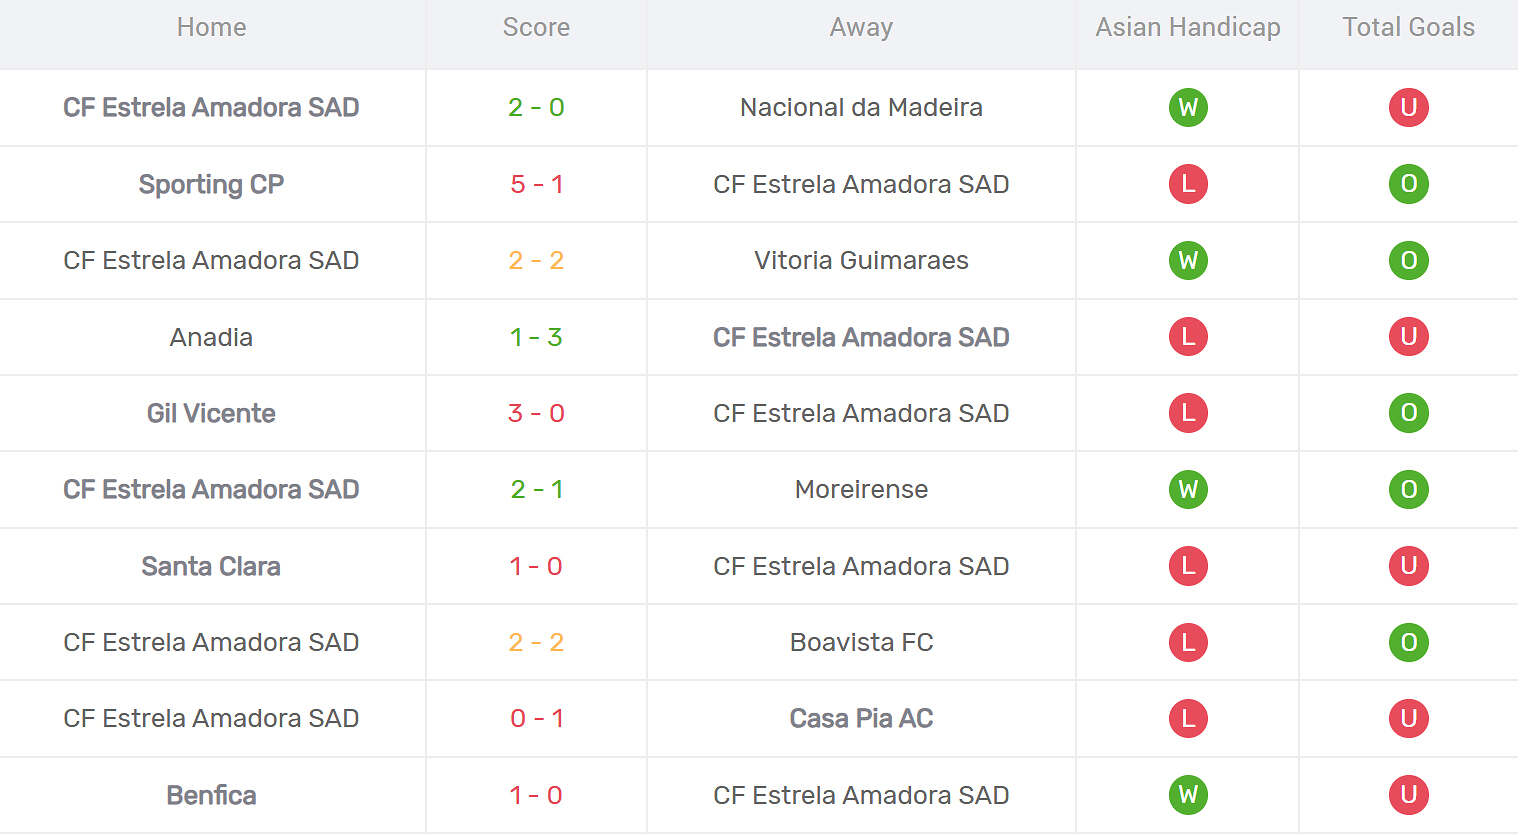This screenshot has height=835, width=1521.
Task: Click the red U badge in the Santa Clara row
Action: click(1408, 566)
